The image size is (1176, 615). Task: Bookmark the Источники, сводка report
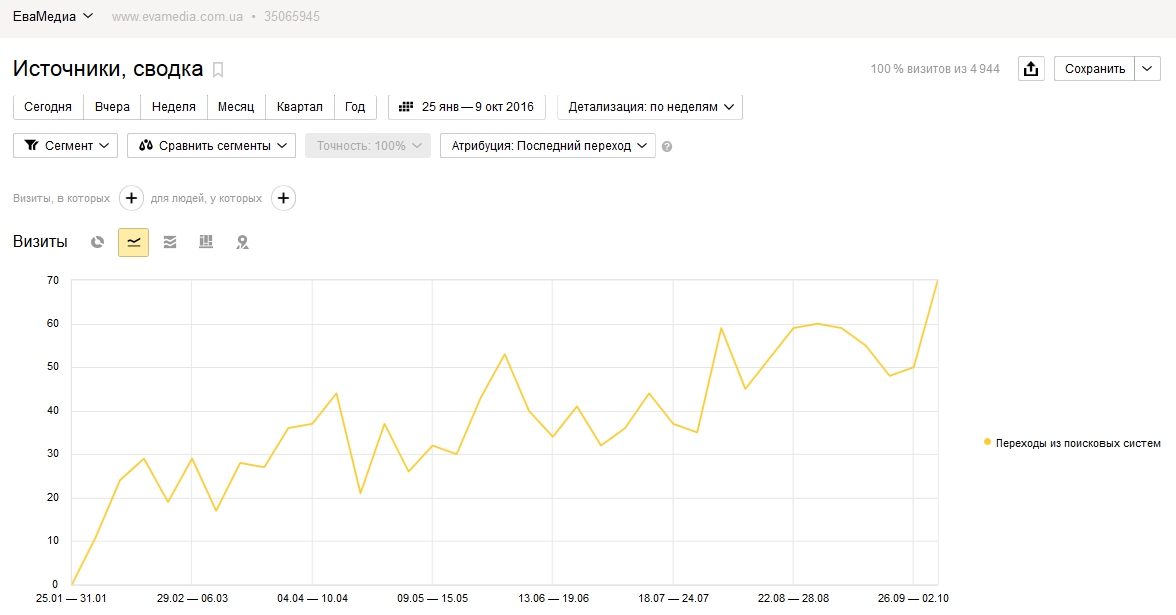coord(218,70)
